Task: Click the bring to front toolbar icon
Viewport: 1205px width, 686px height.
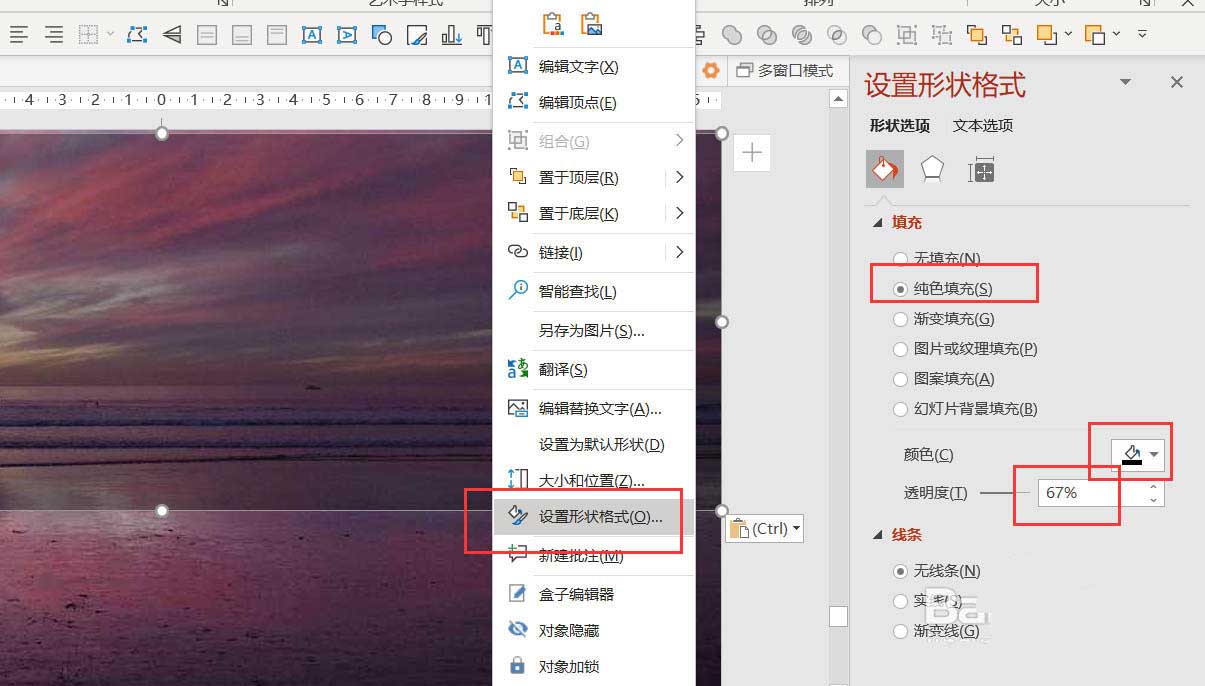Action: 977,35
